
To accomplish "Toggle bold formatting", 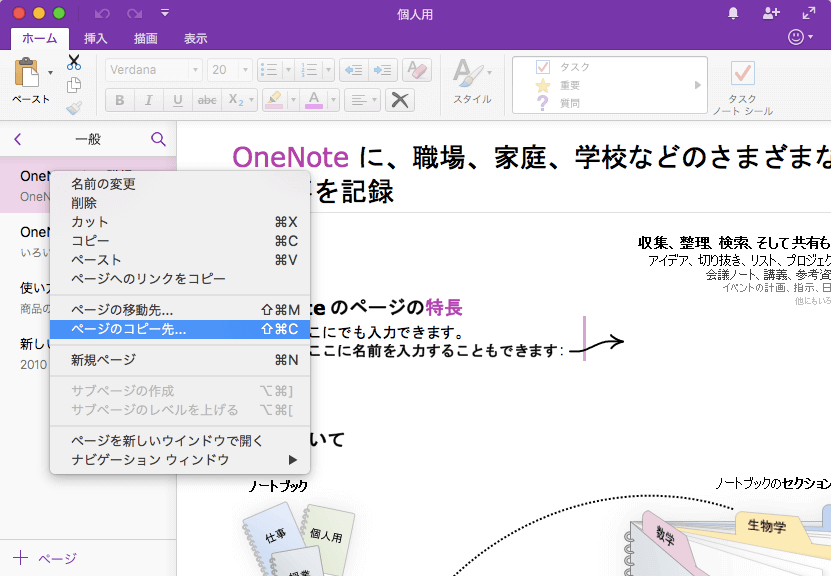I will pyautogui.click(x=120, y=100).
